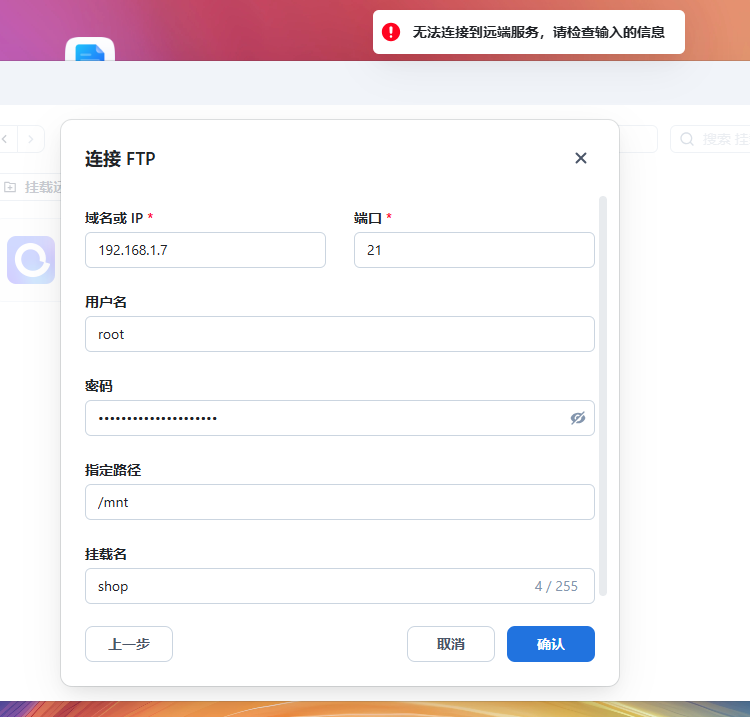Click the 4 / 255 character counter
The width and height of the screenshot is (750, 717).
[556, 586]
